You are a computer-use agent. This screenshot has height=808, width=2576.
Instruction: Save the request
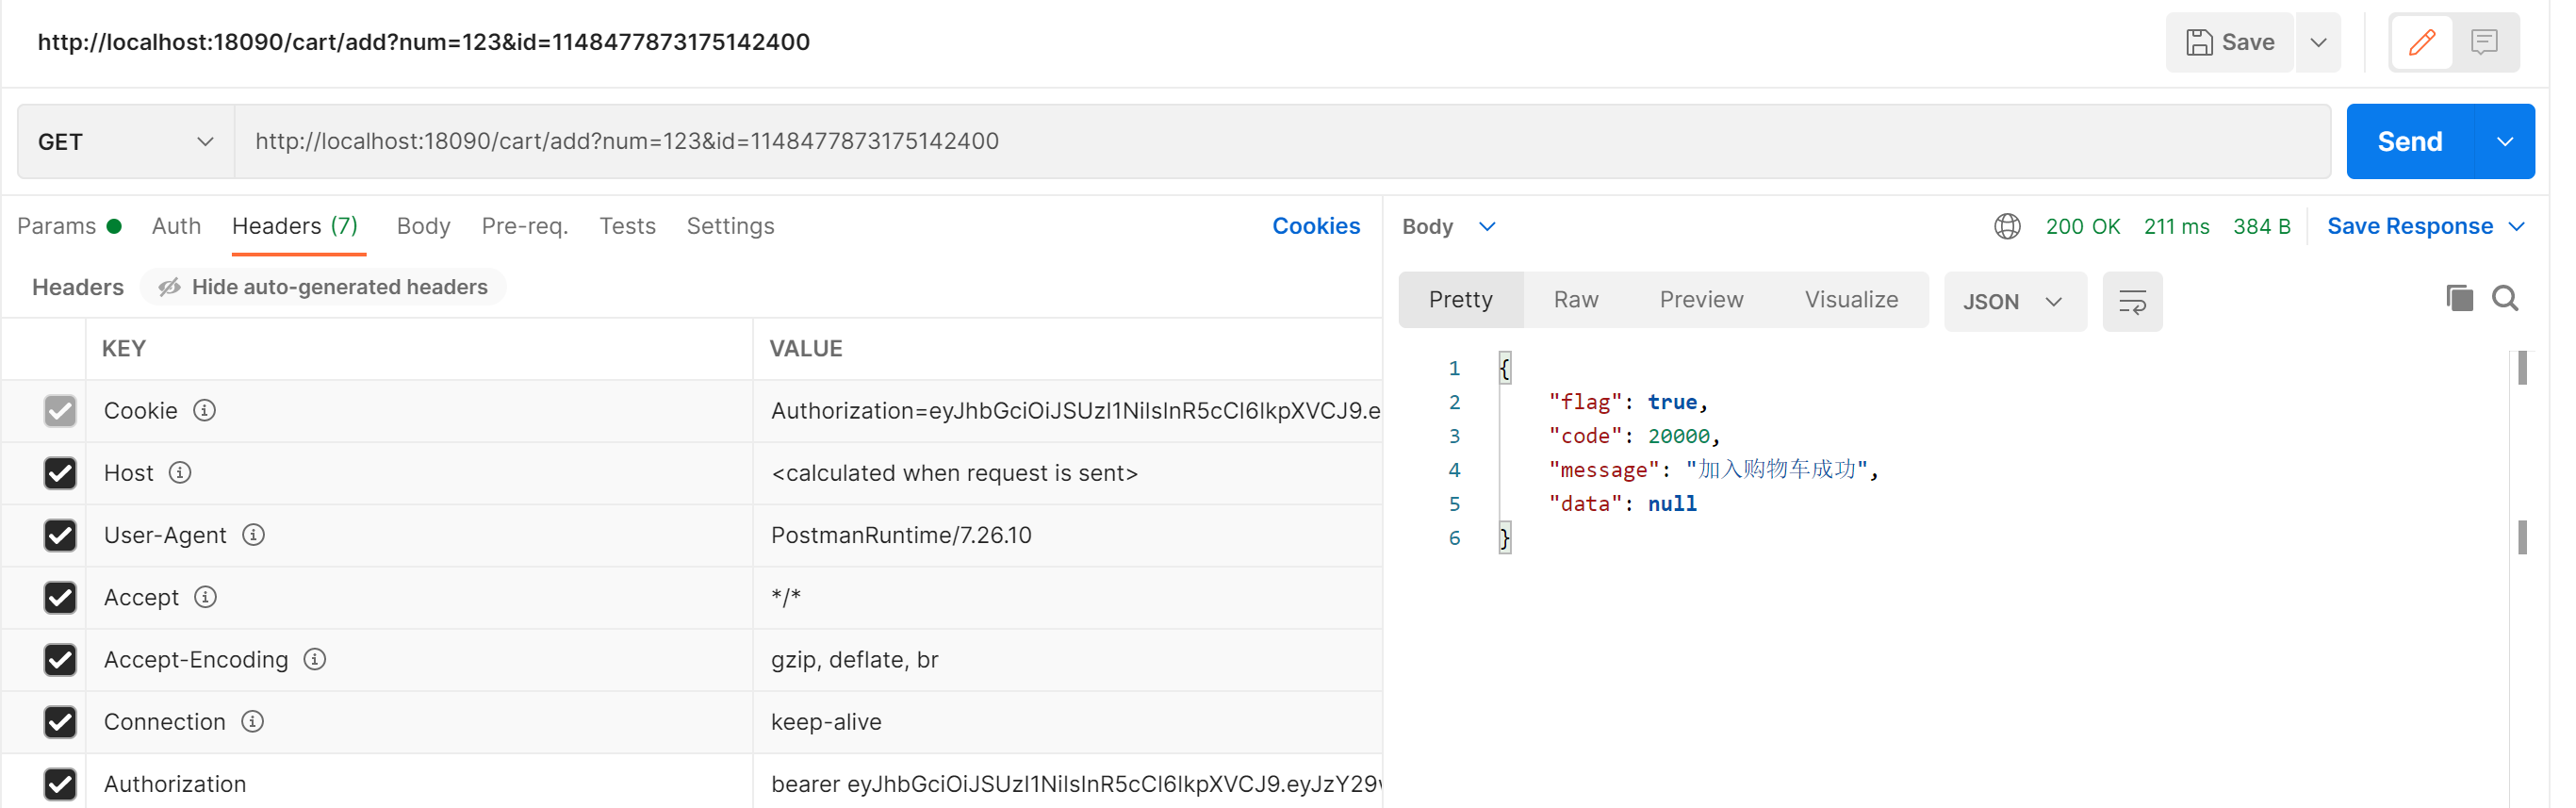(2229, 42)
